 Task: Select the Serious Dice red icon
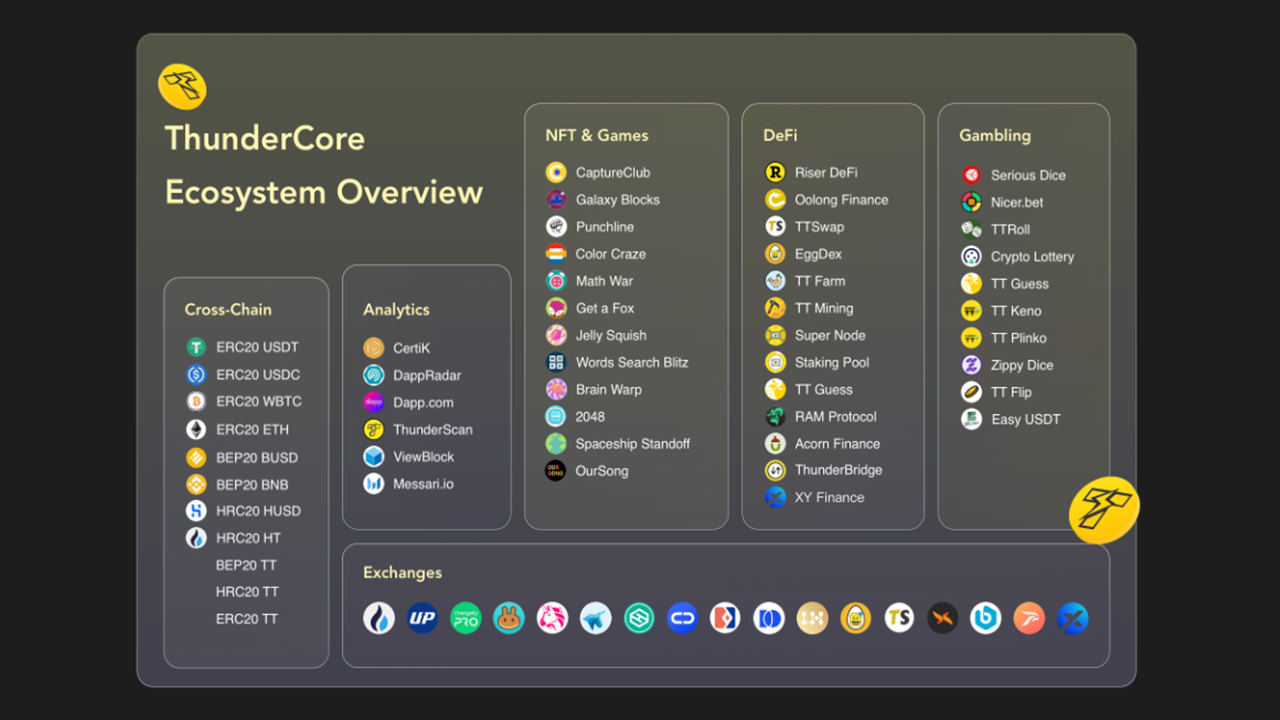(x=971, y=175)
